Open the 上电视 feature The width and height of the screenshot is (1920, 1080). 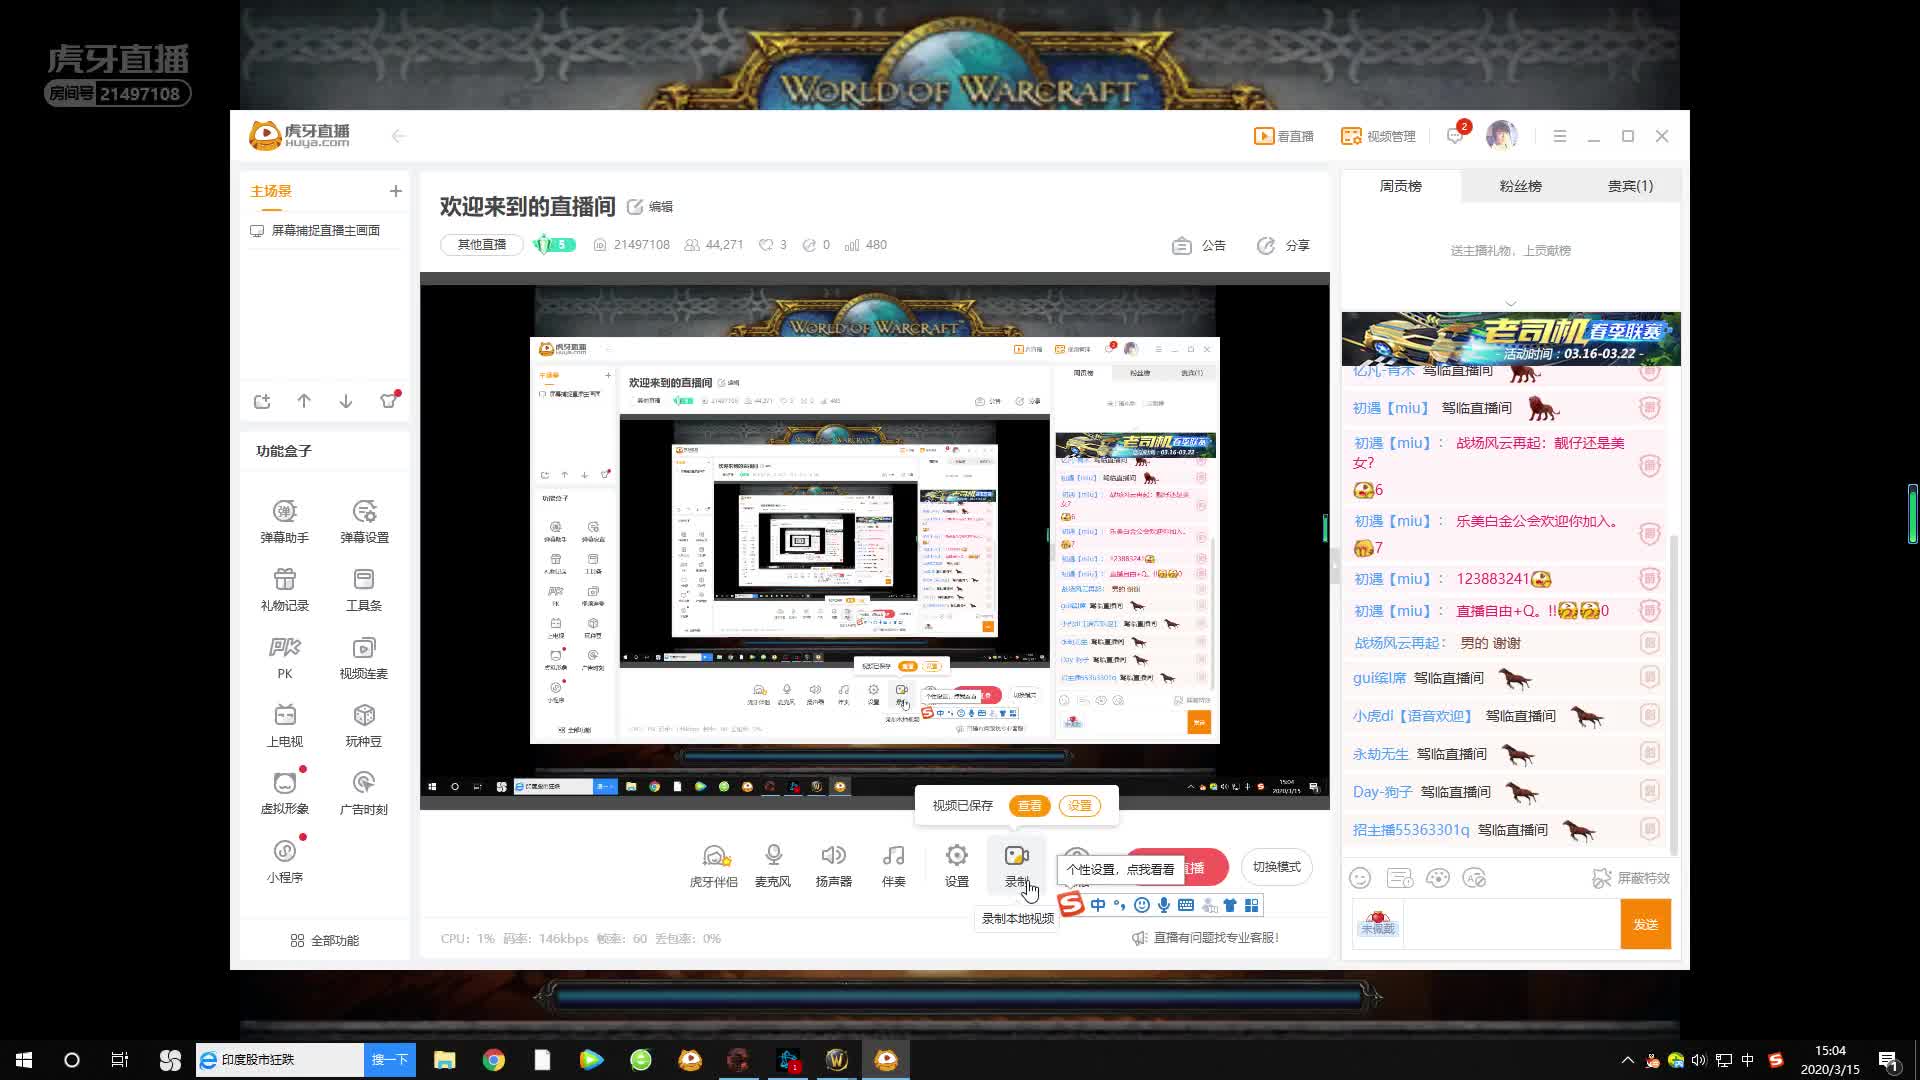coord(285,726)
